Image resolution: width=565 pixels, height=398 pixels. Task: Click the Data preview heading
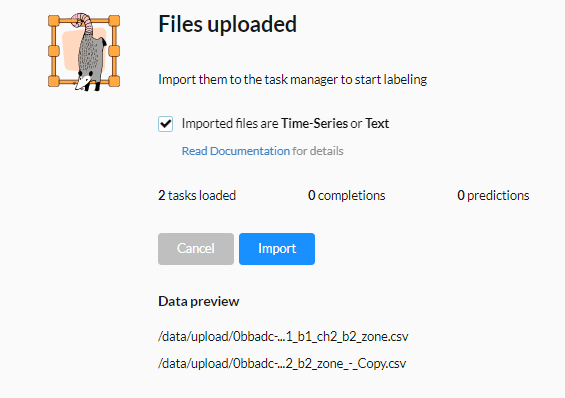tap(199, 301)
